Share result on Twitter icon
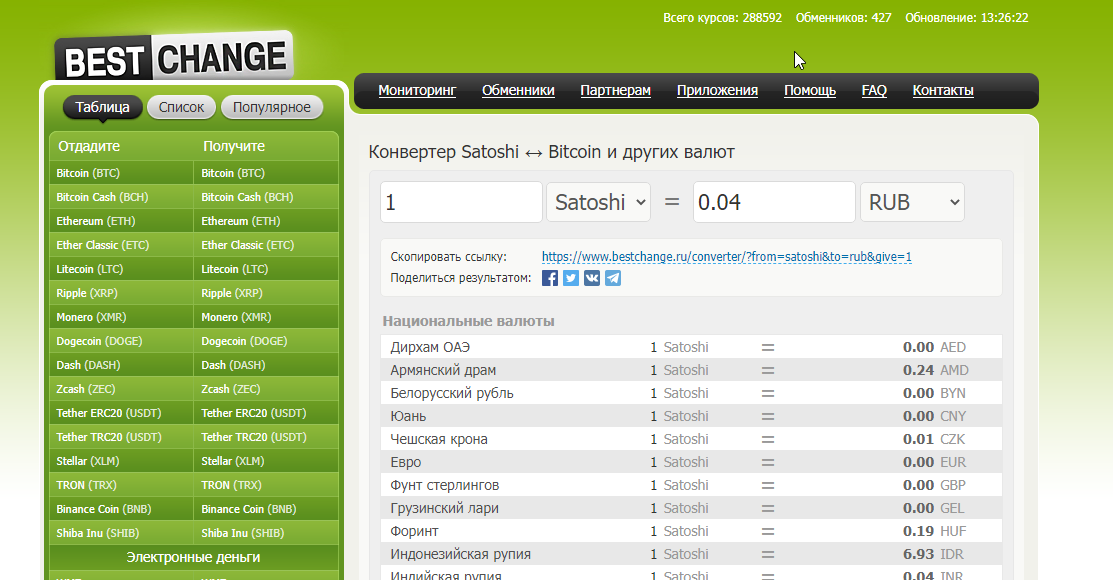 (571, 278)
